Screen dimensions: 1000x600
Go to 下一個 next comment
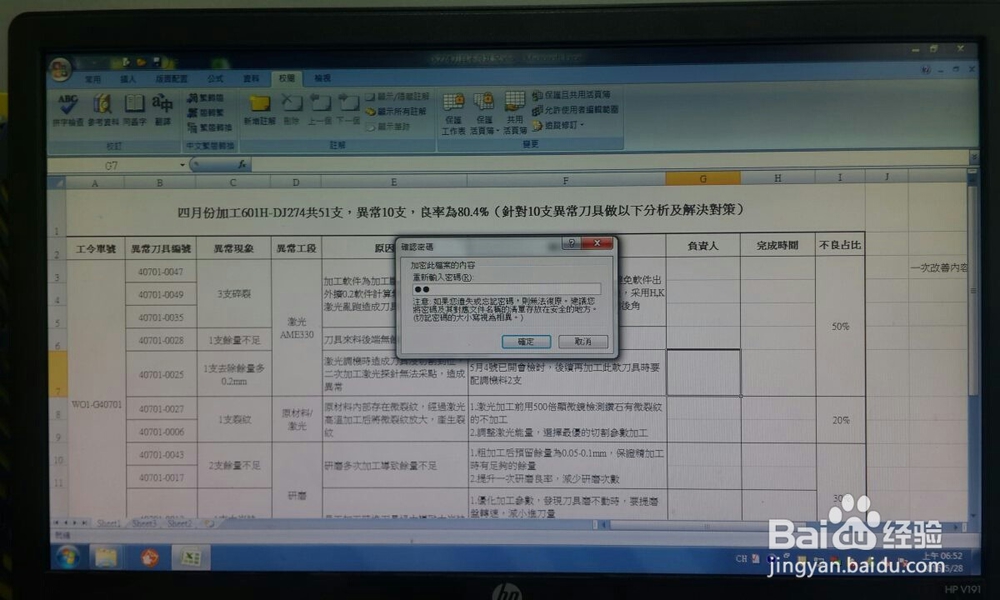(x=348, y=109)
